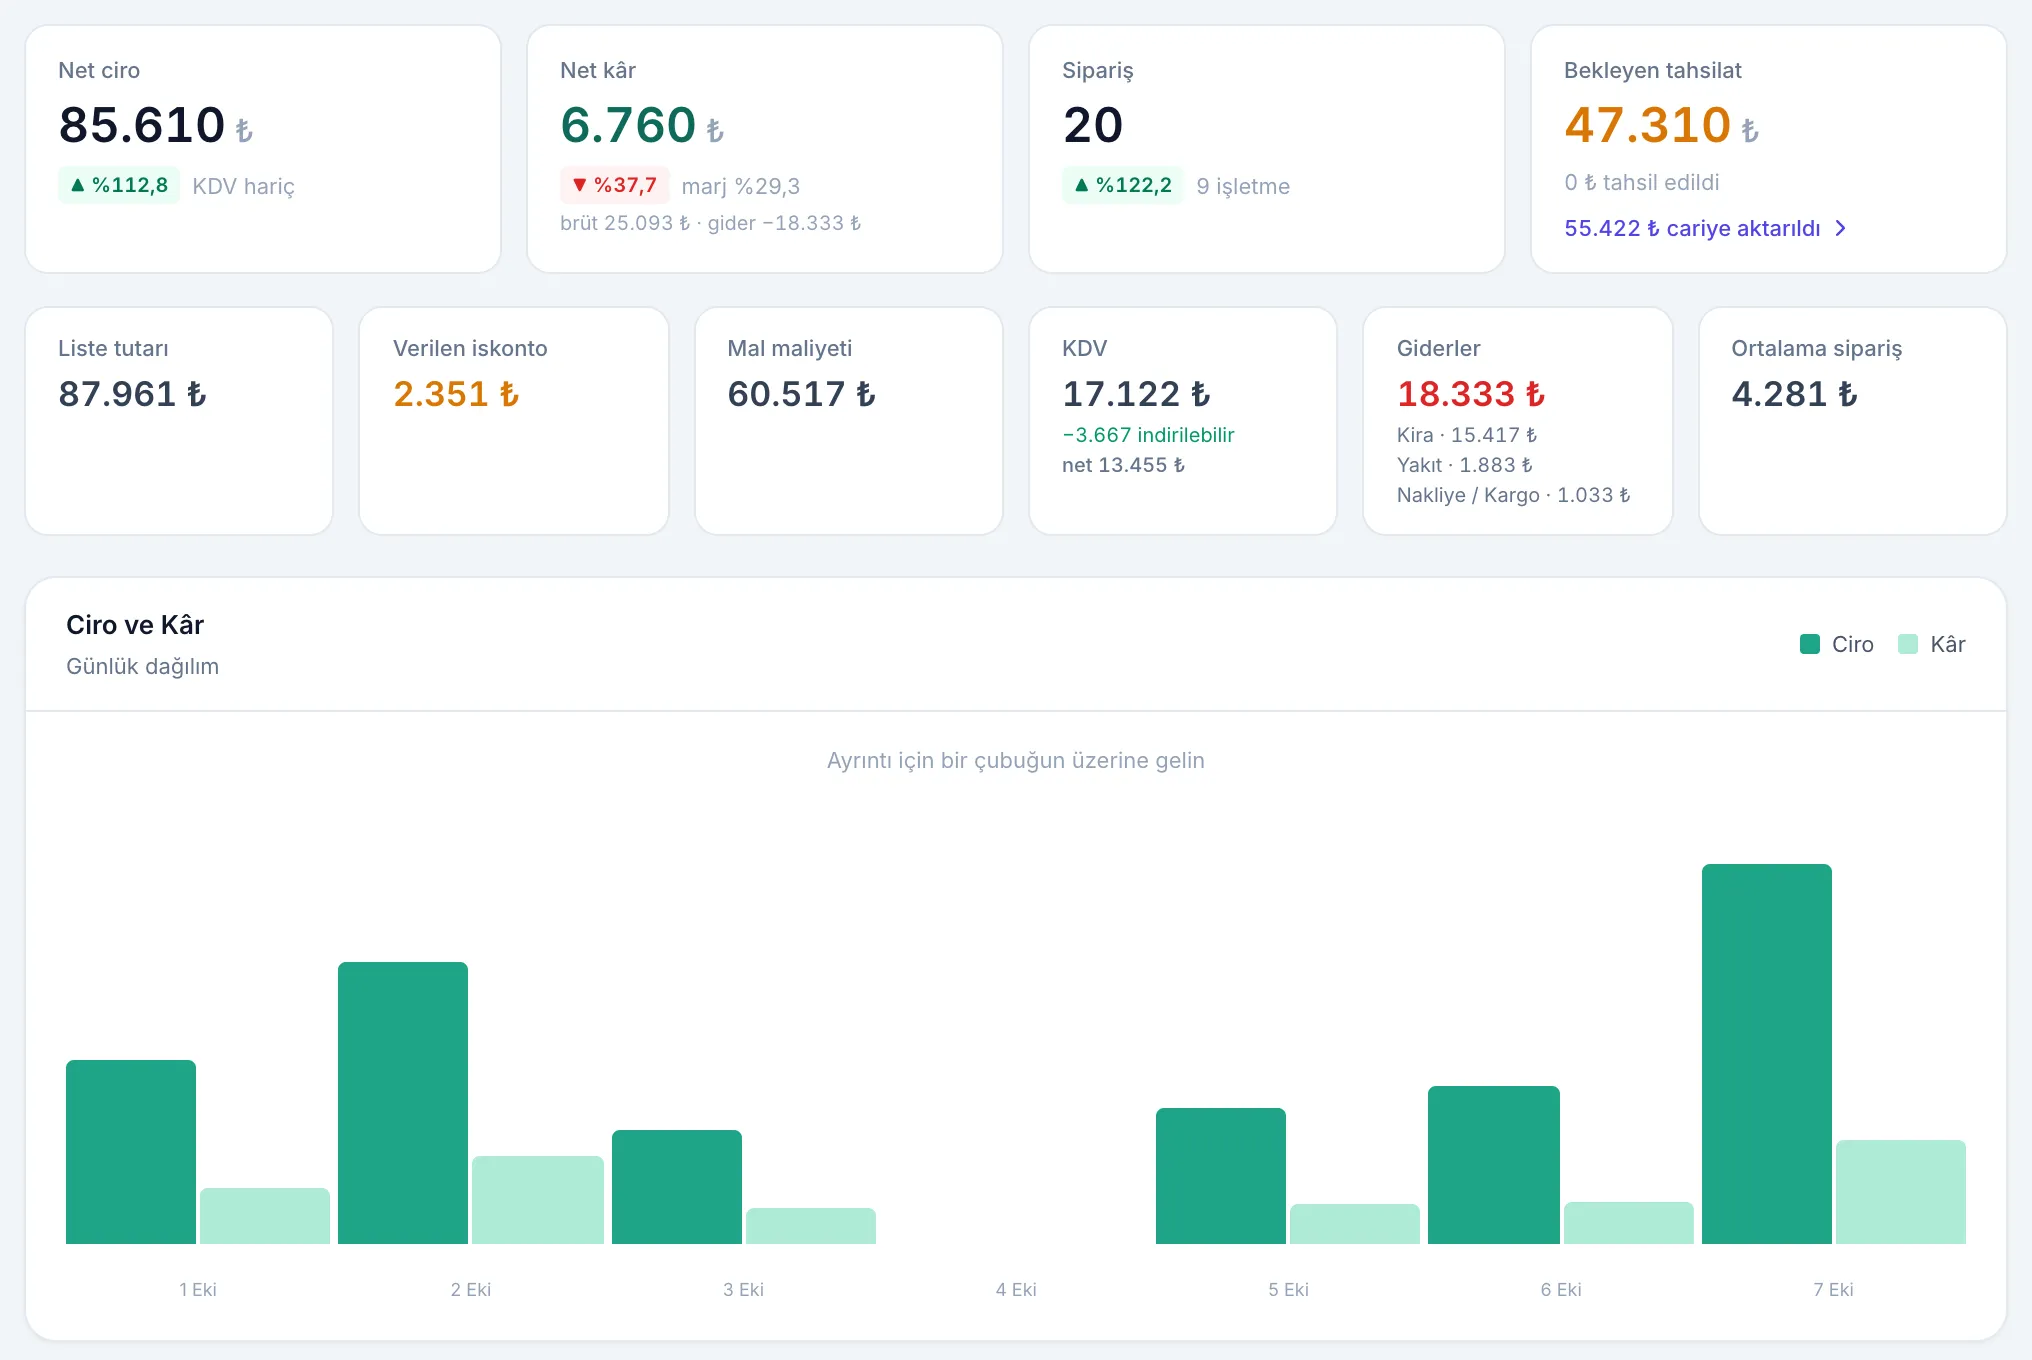2032x1360 pixels.
Task: Click the Ciro legend color swatch
Action: pos(1810,644)
